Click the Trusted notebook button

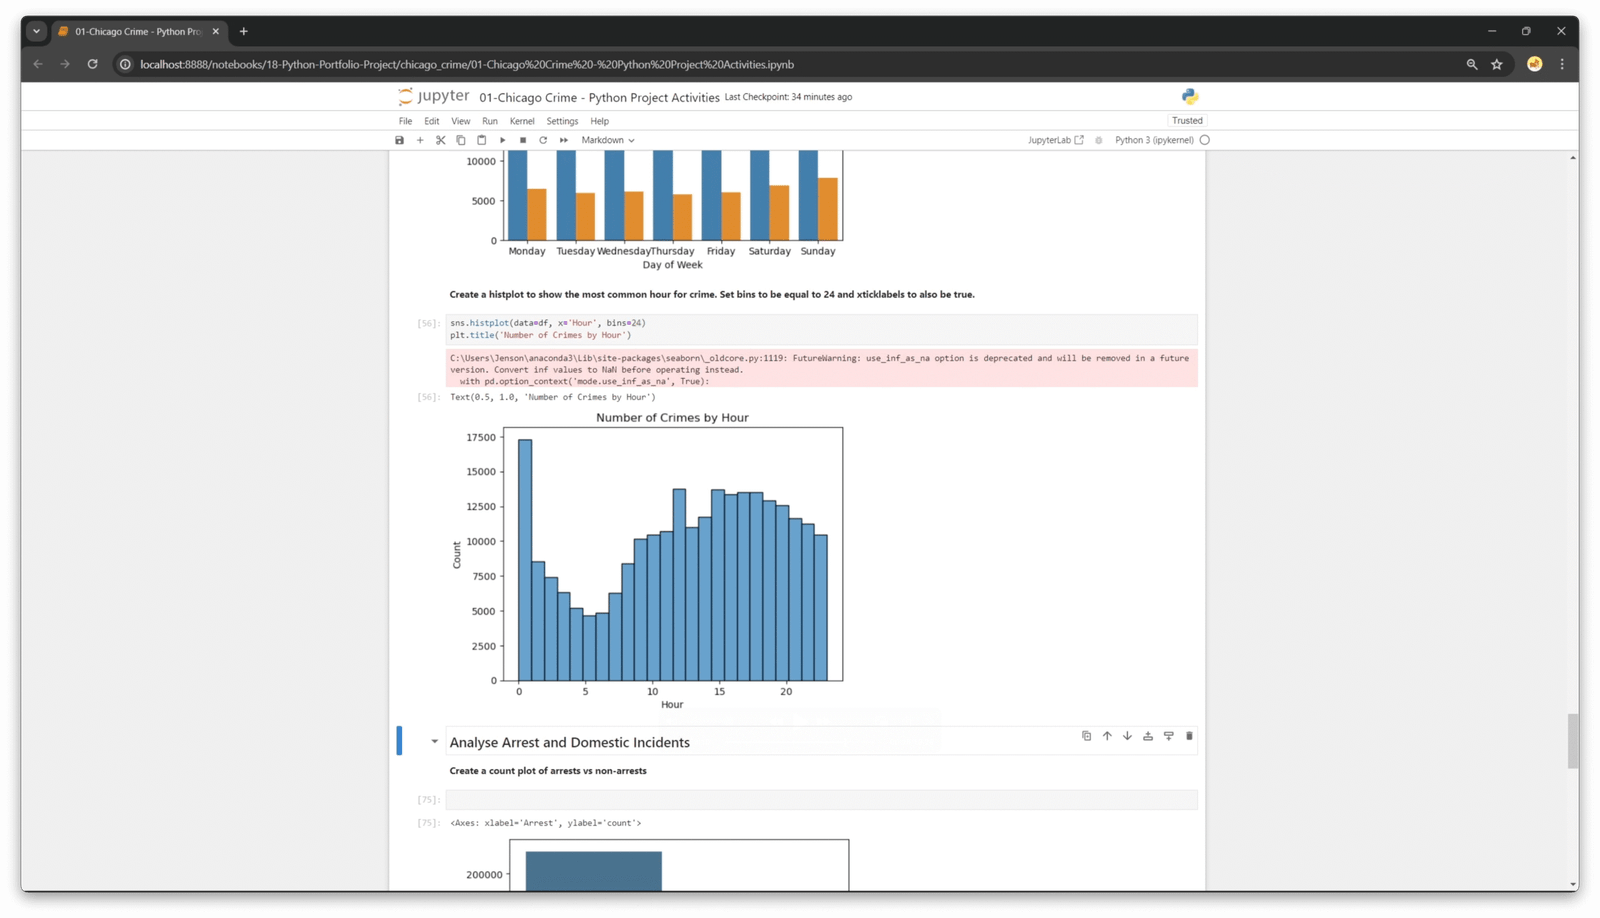[1187, 121]
